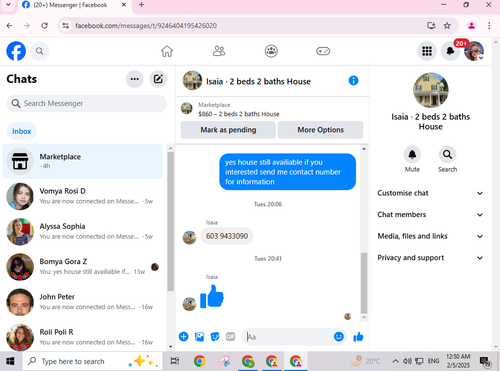The width and height of the screenshot is (500, 371).
Task: Open the Marketplace chat entry
Action: click(82, 161)
